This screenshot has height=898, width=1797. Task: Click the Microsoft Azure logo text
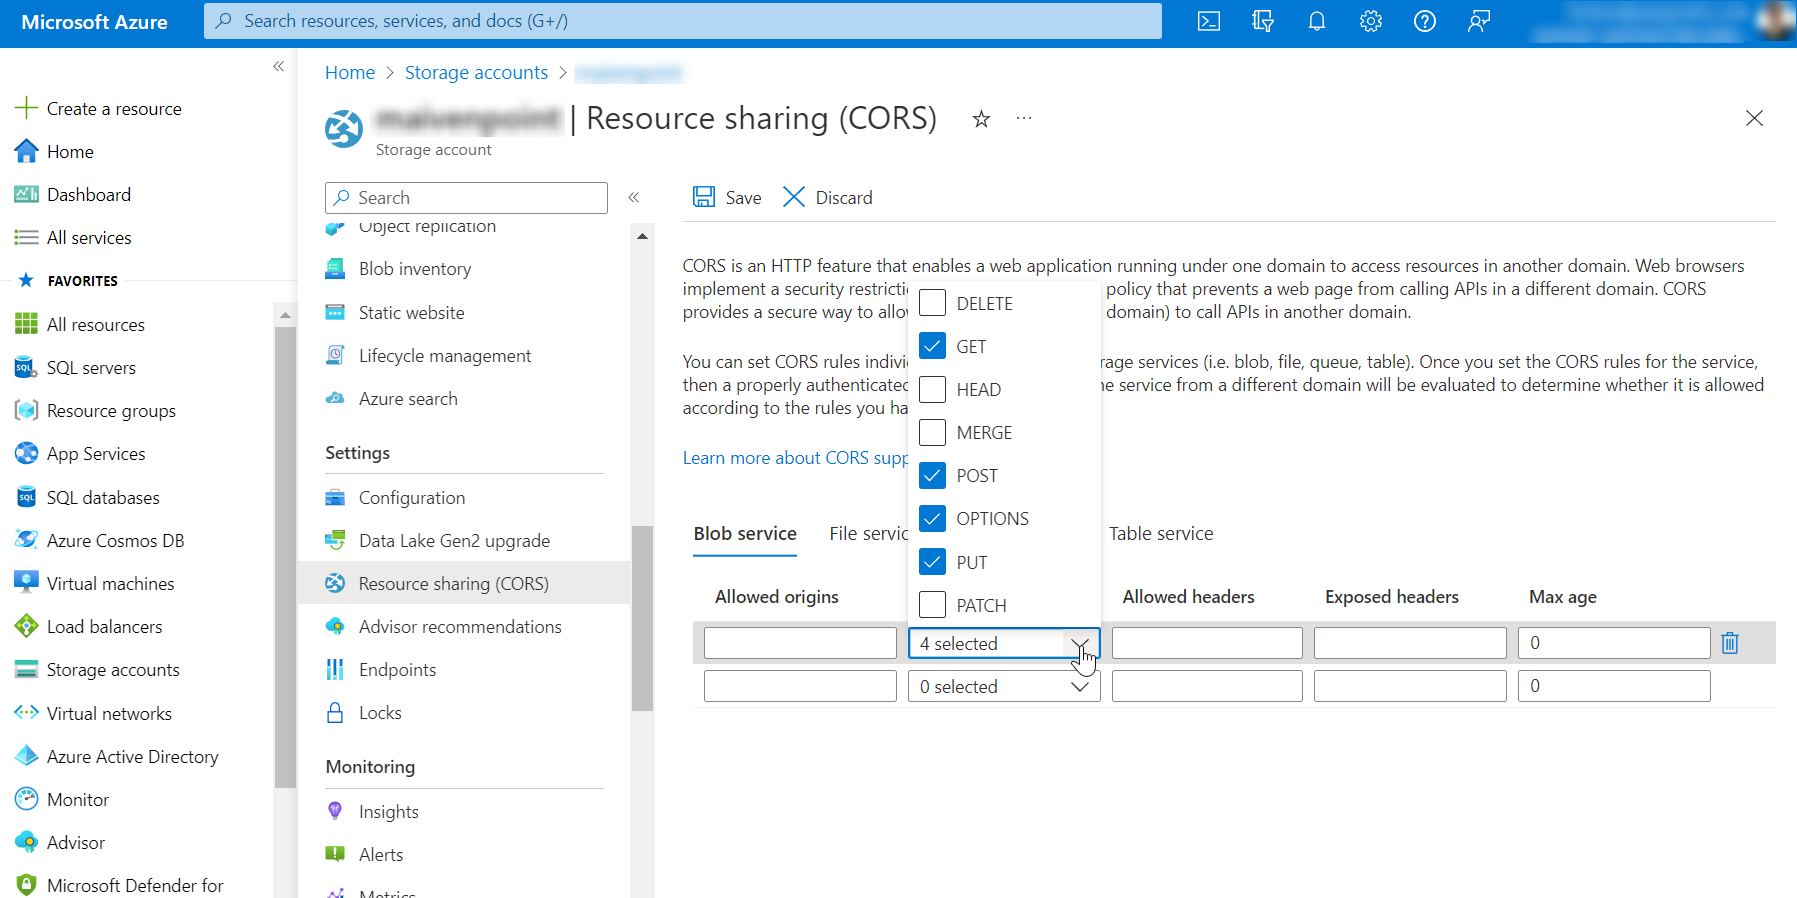point(94,22)
